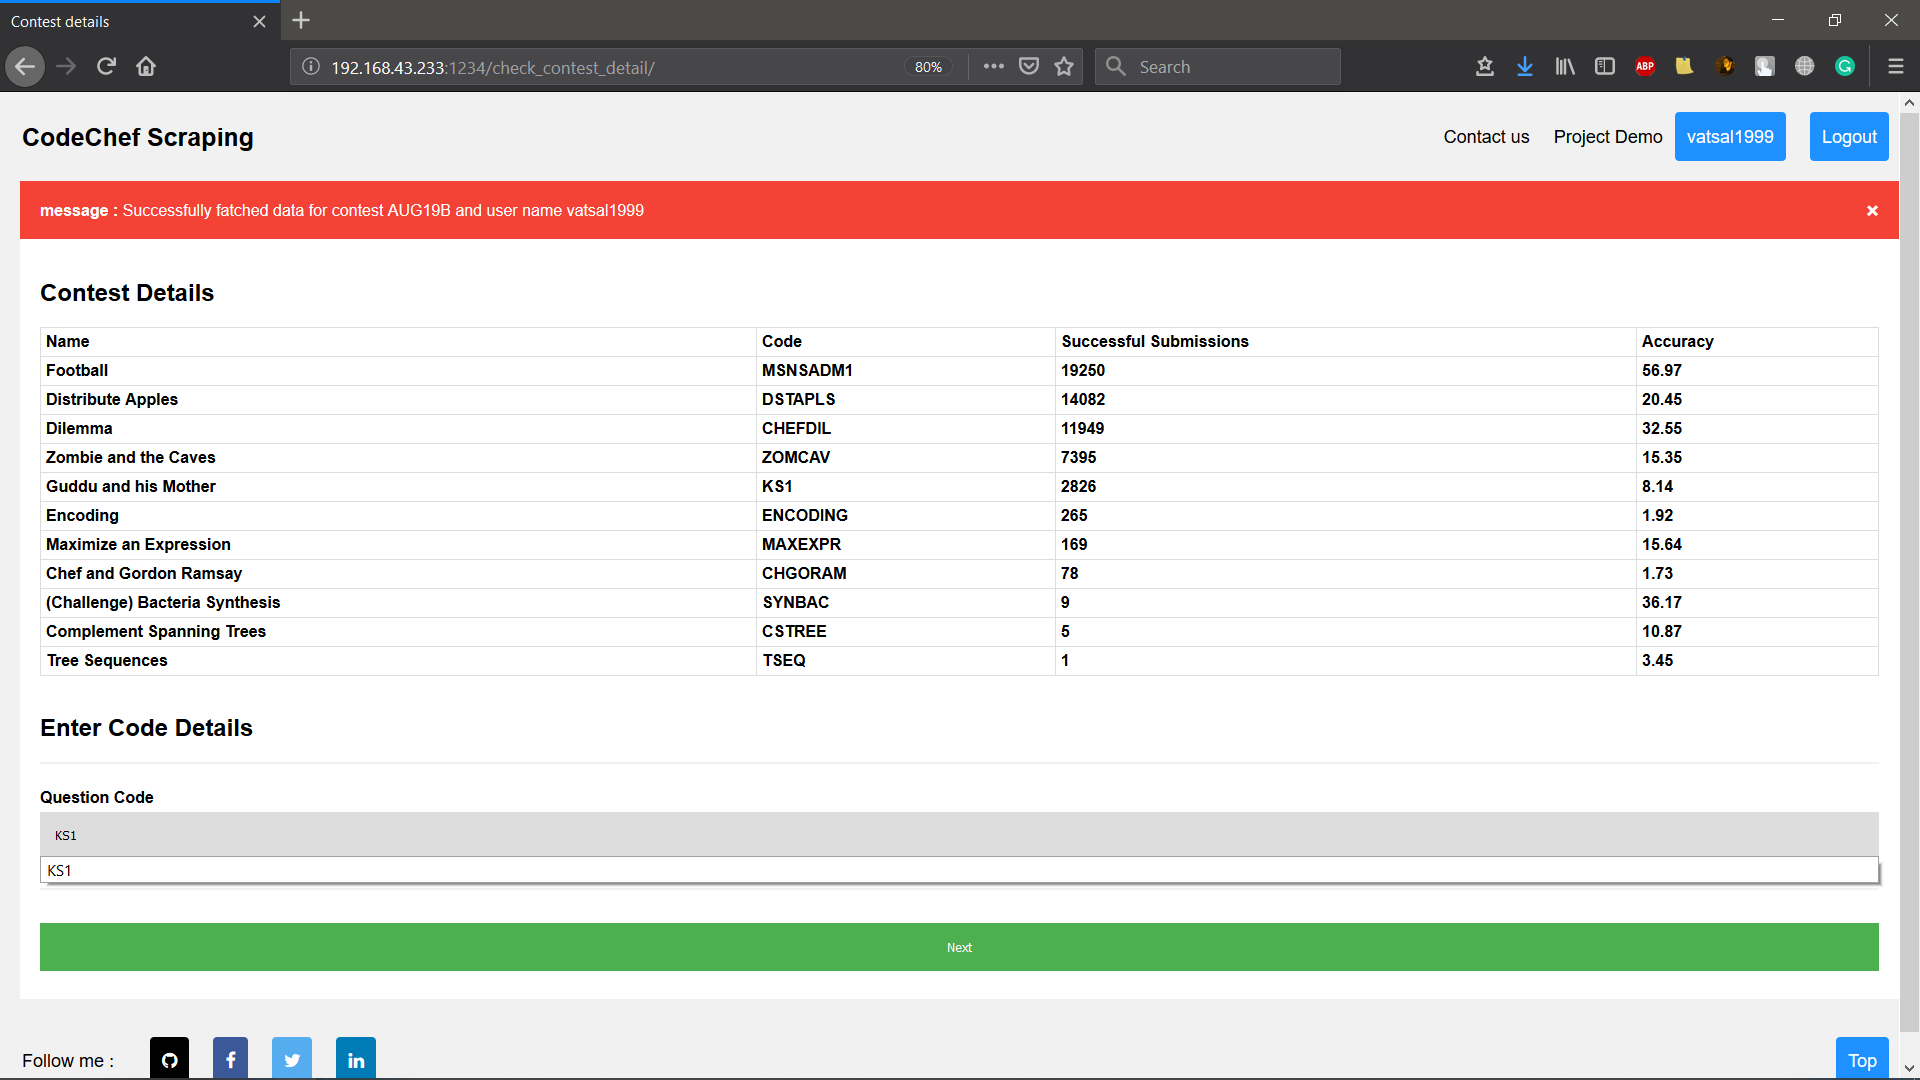1920x1080 pixels.
Task: Open page actions three-dot menu
Action: click(x=993, y=67)
